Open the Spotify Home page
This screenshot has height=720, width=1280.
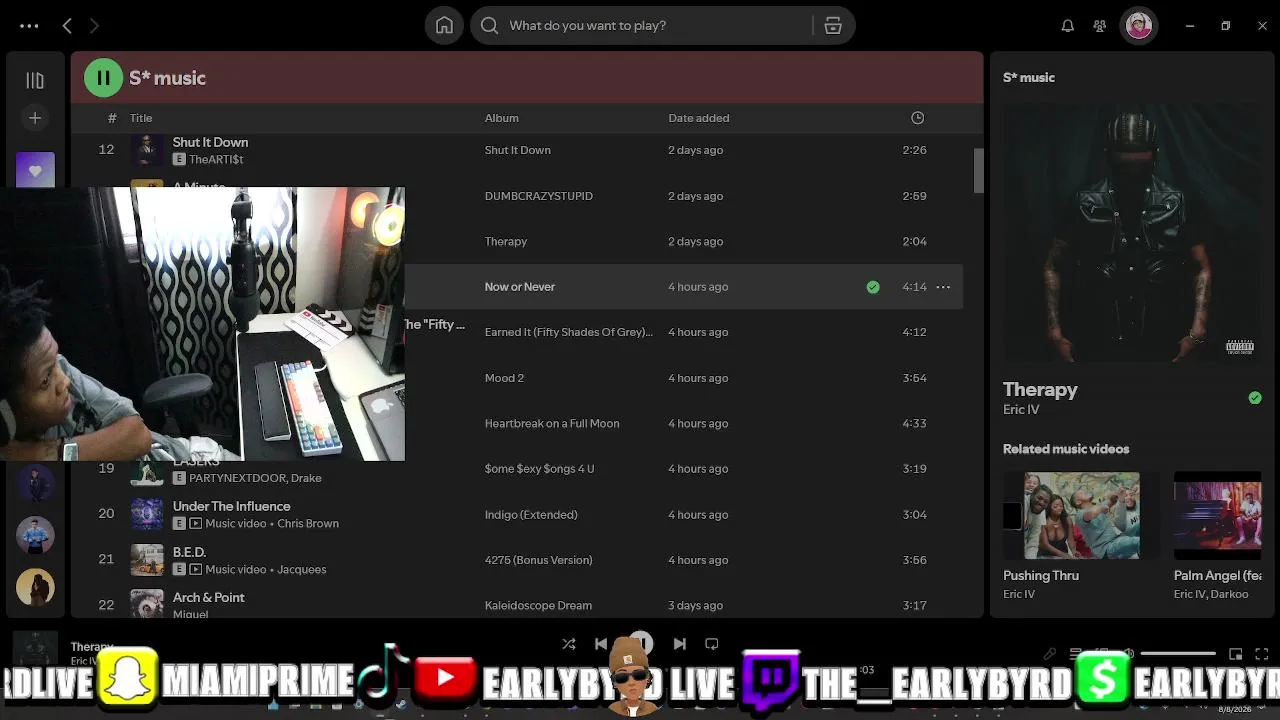pyautogui.click(x=444, y=26)
